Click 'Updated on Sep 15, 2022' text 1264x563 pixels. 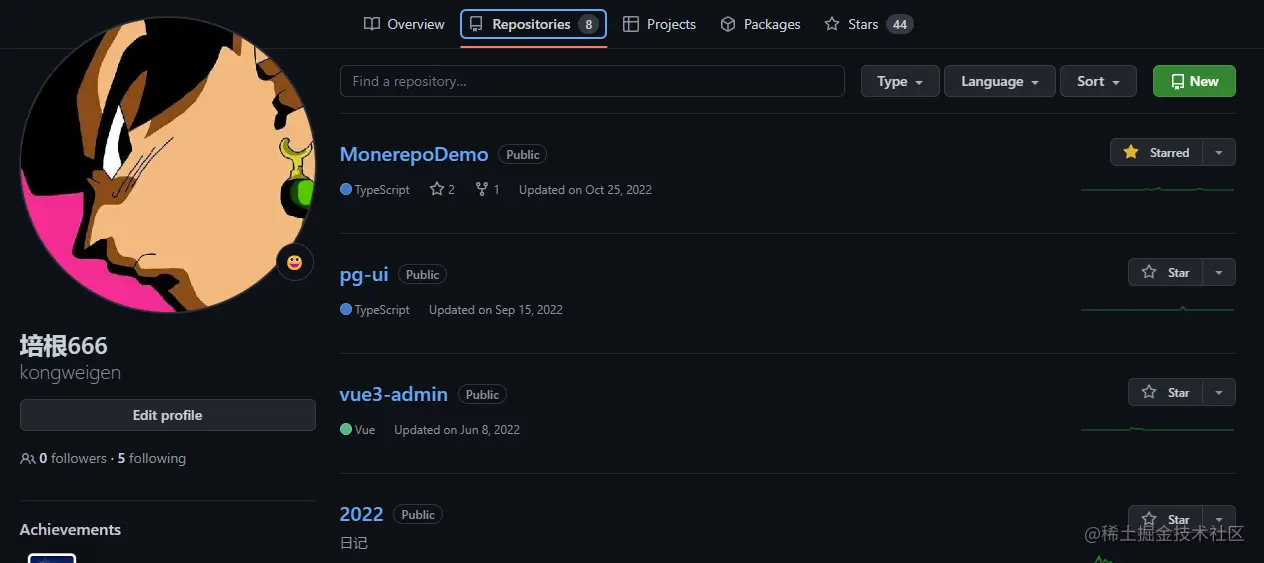point(496,310)
